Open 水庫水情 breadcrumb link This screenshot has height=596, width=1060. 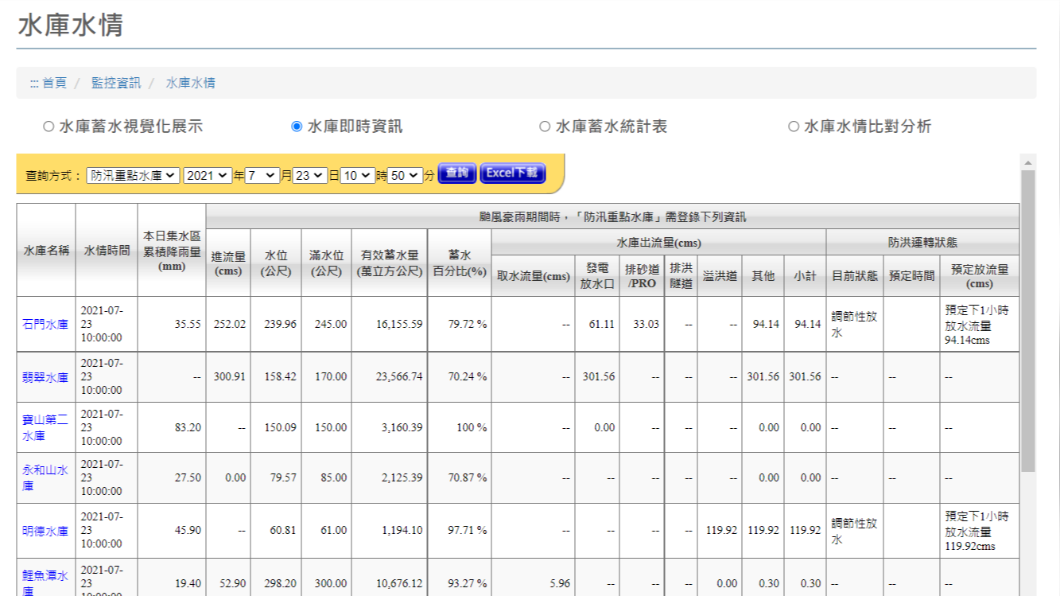coord(190,83)
